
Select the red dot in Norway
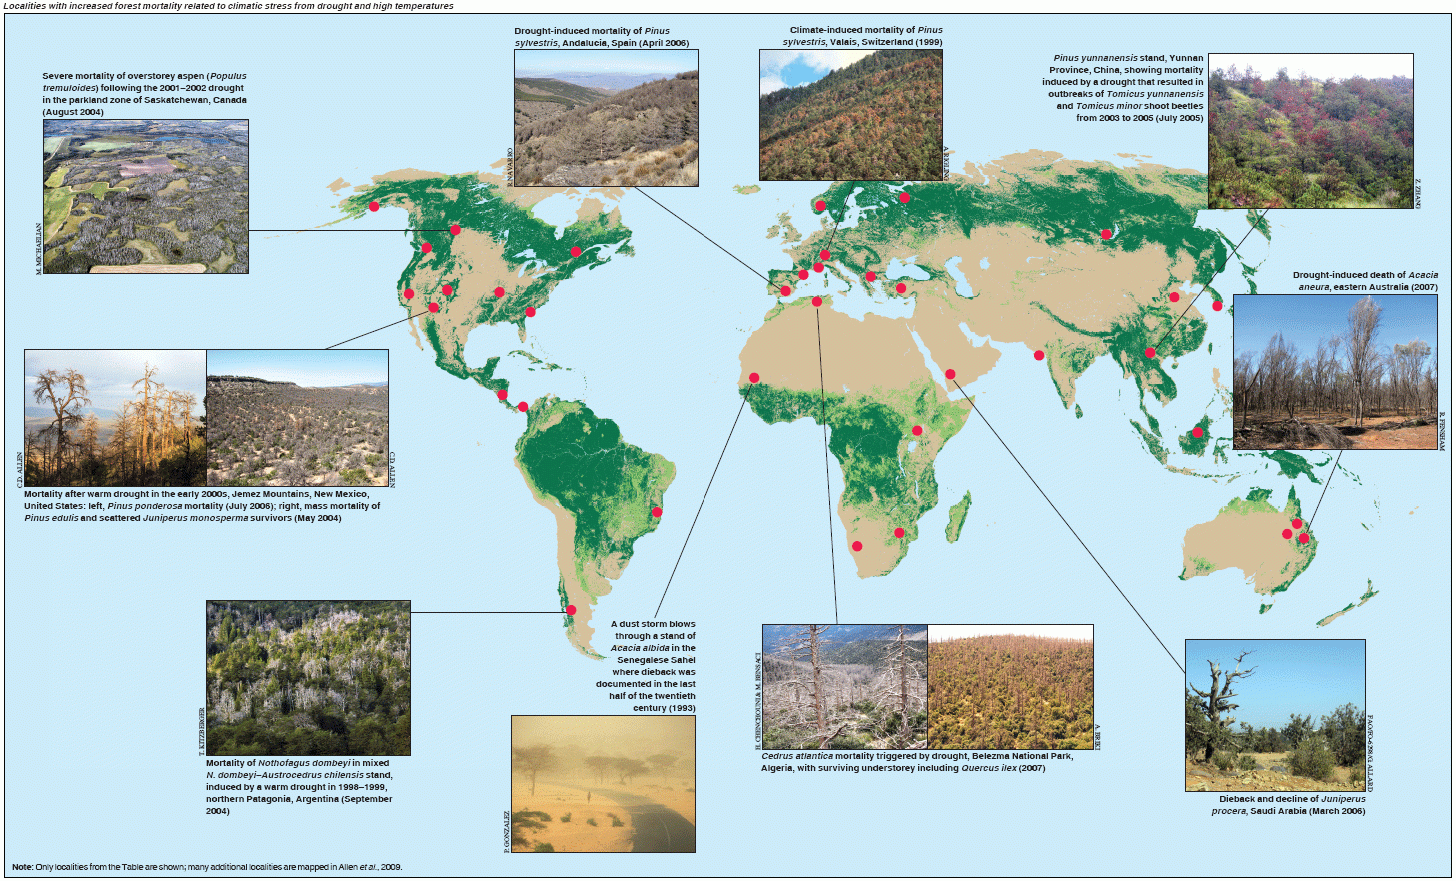[x=821, y=206]
